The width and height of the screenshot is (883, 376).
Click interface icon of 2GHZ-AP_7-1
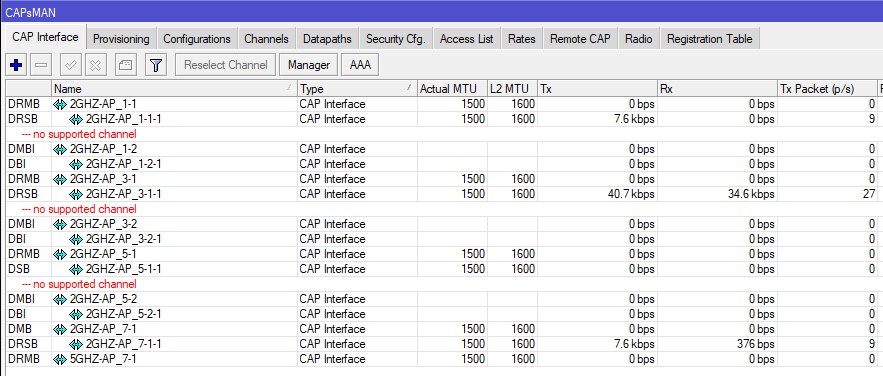(60, 329)
